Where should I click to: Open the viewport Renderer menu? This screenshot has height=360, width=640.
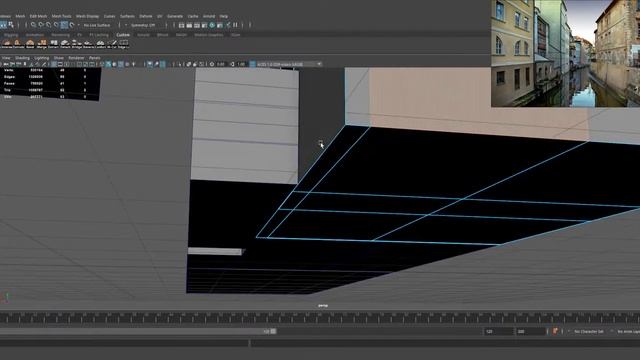(76, 58)
